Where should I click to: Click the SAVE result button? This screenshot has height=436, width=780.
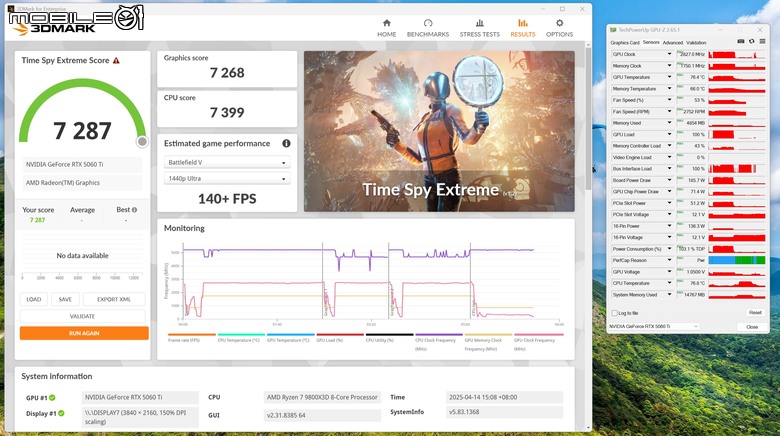point(65,300)
